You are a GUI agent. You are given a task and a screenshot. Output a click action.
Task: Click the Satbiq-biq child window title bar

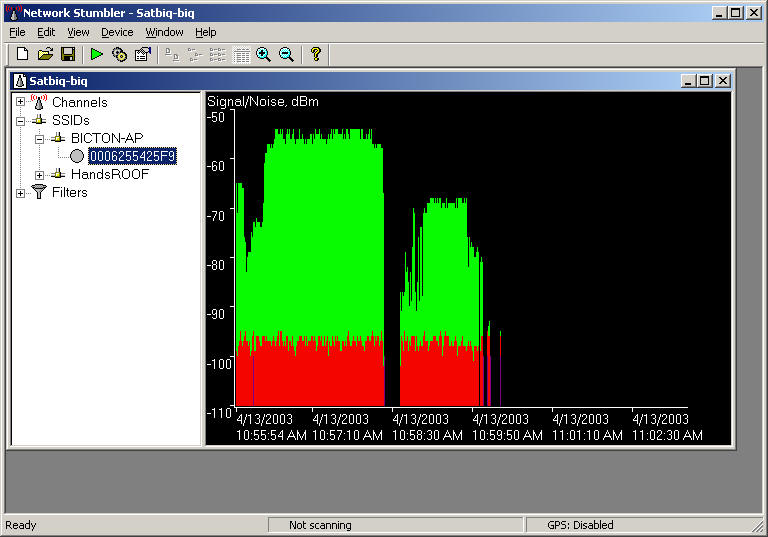click(x=370, y=81)
